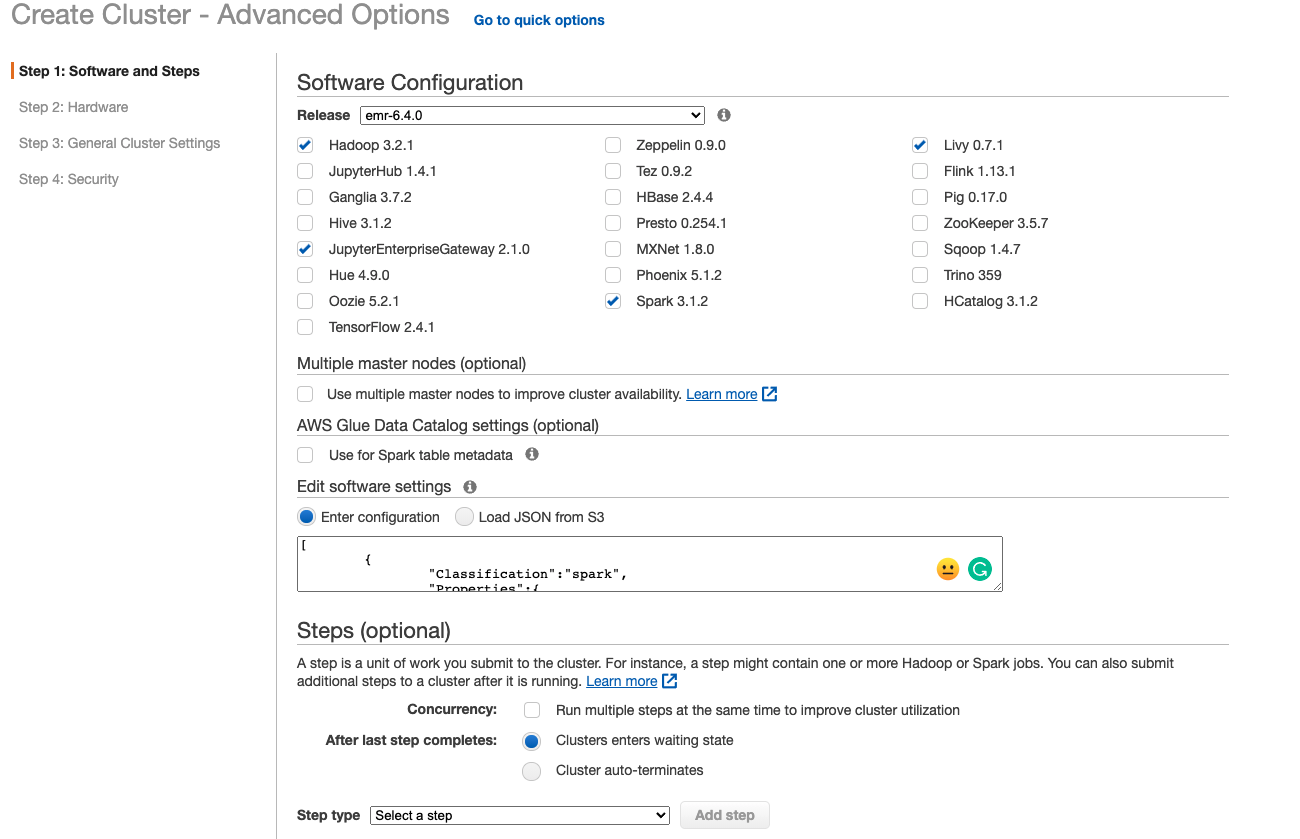Enable use multiple master nodes checkbox

305,394
